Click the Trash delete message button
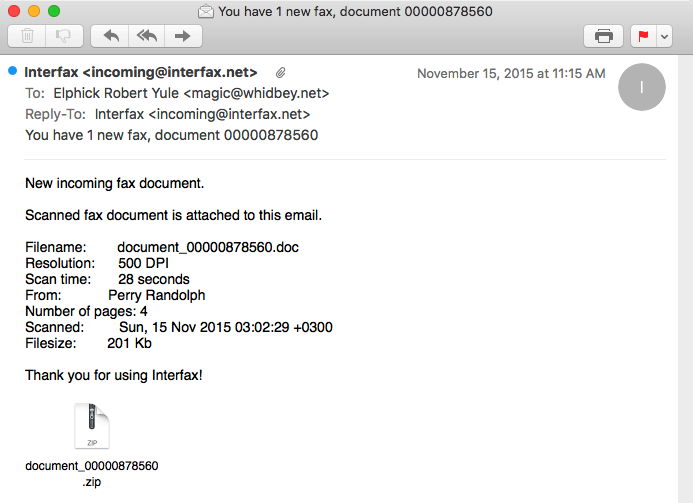Viewport: 693px width, 503px height. [x=27, y=36]
